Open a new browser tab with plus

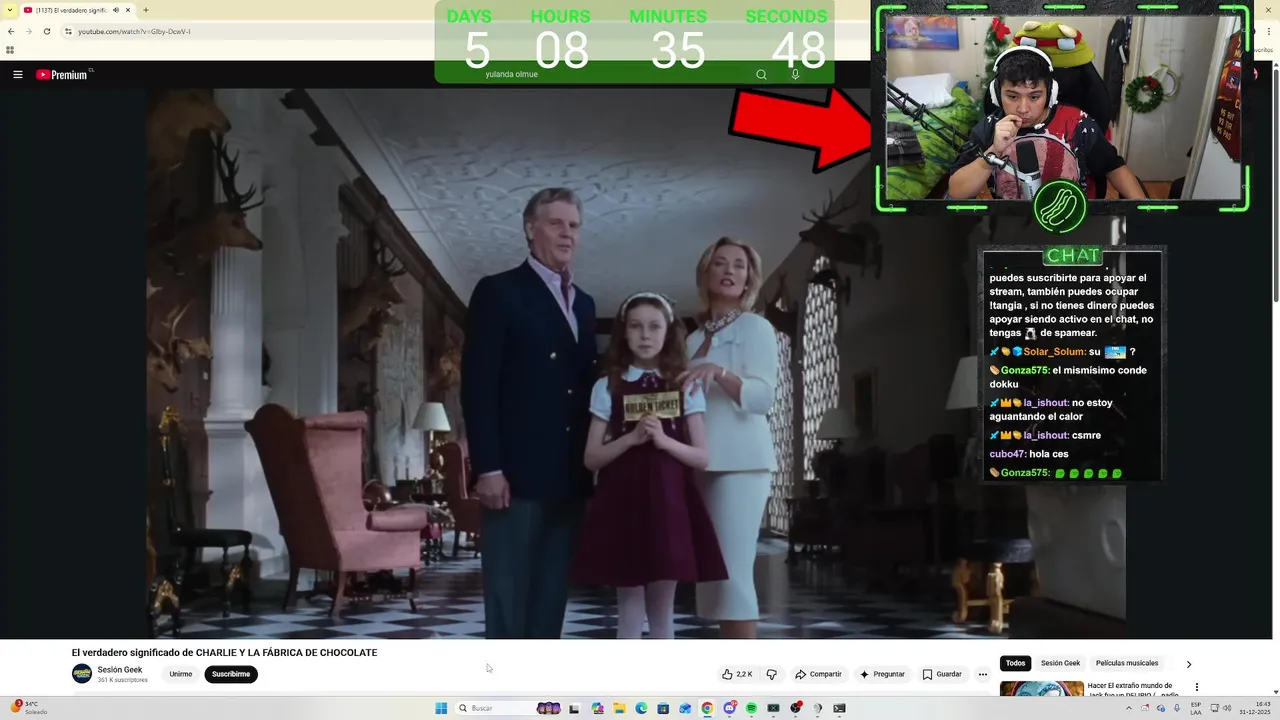[146, 10]
